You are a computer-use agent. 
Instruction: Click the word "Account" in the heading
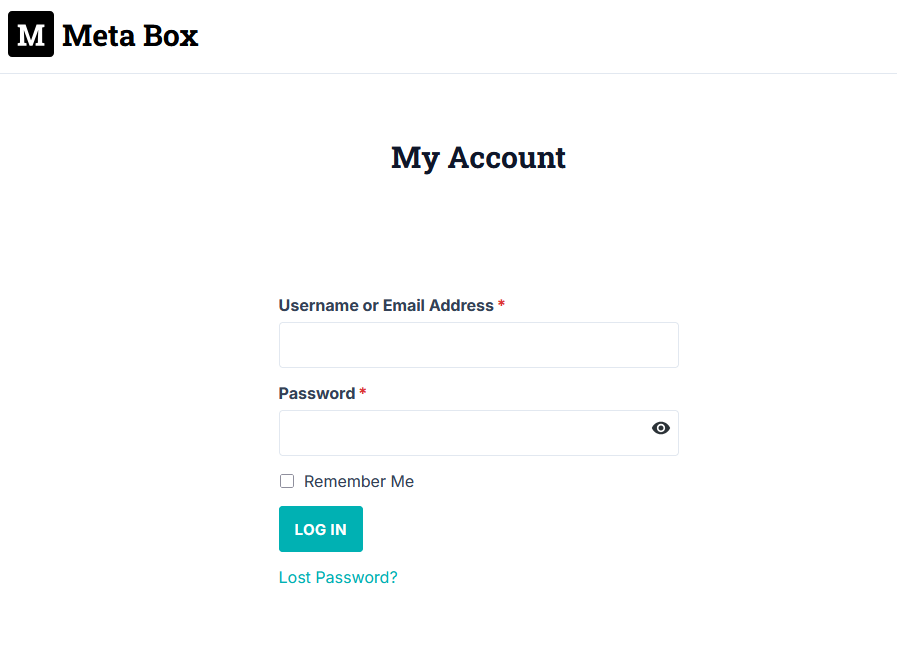tap(506, 158)
